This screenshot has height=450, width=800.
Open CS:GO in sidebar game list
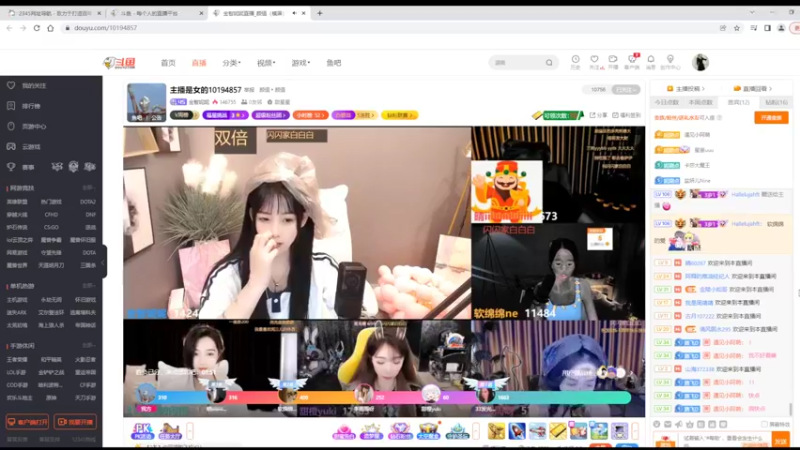pos(51,228)
